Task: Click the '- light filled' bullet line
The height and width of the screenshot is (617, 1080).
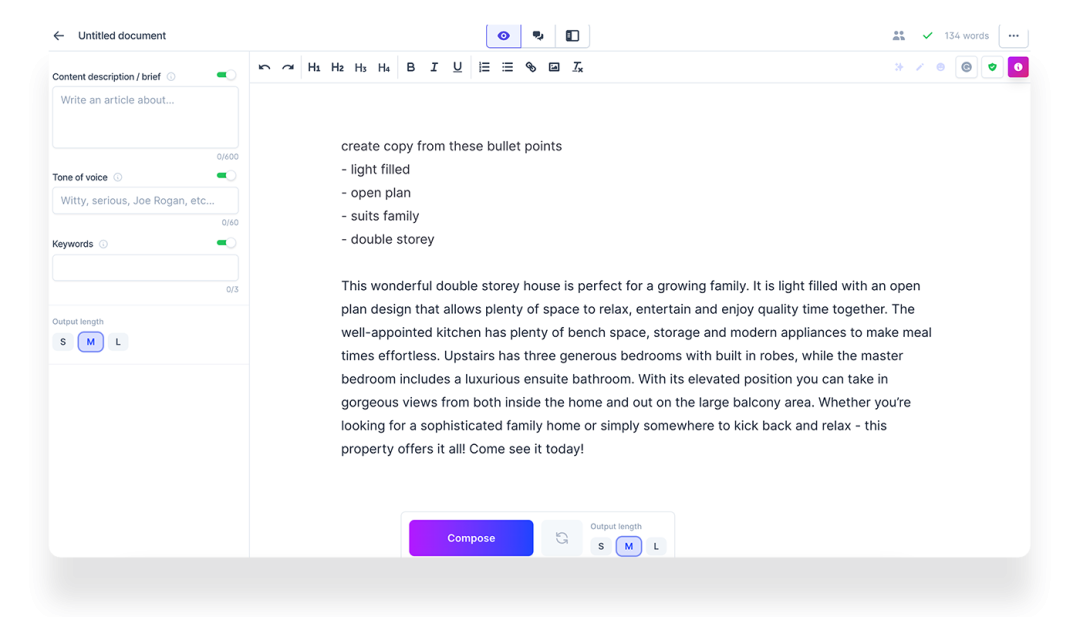Action: tap(375, 169)
